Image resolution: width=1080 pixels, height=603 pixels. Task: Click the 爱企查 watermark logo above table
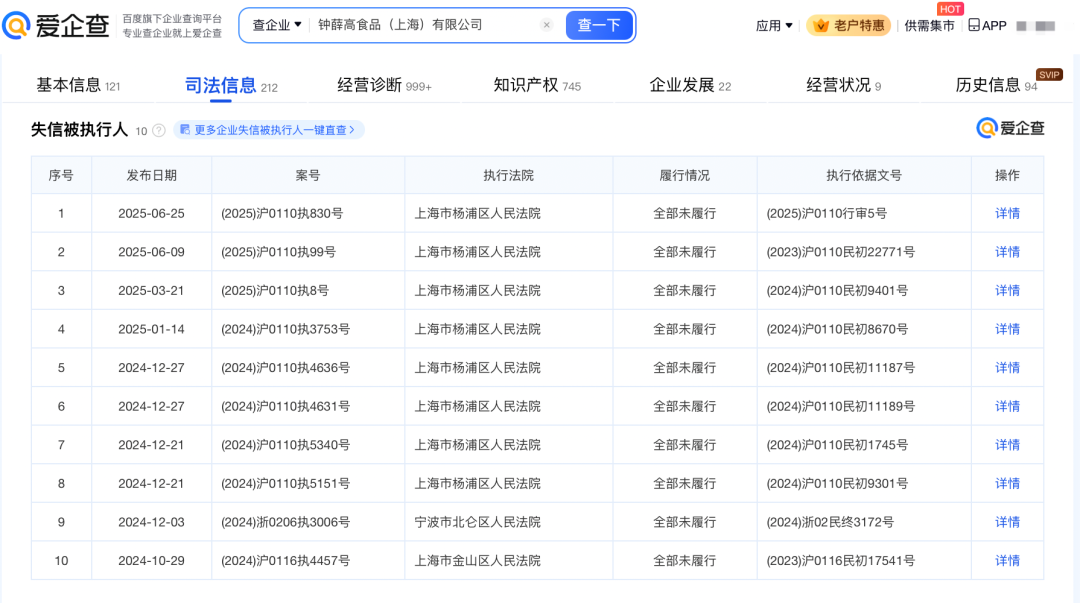point(1010,128)
